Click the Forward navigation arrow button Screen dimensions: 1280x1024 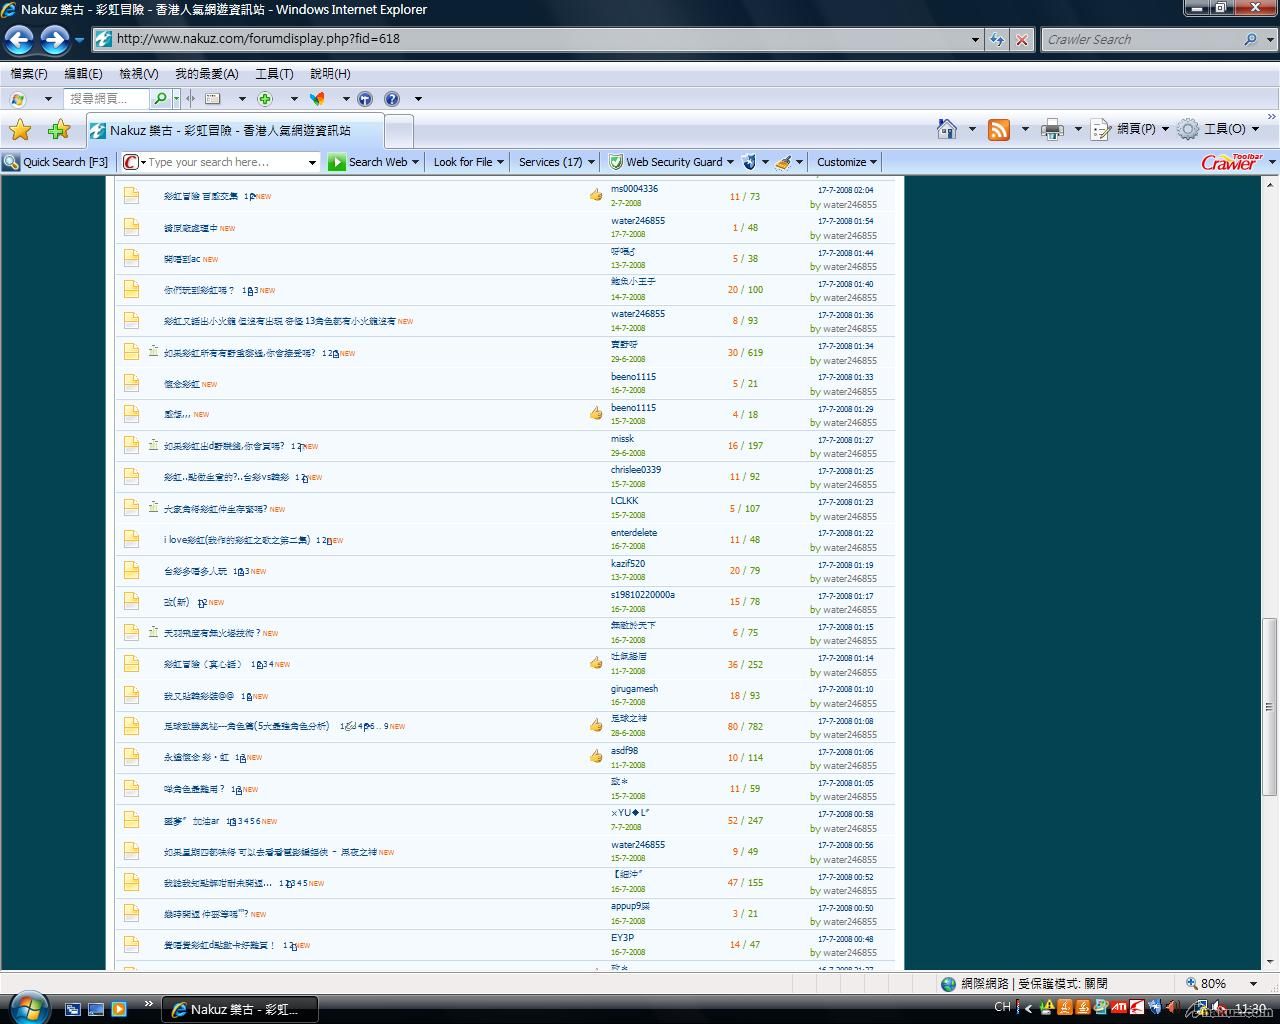click(55, 40)
